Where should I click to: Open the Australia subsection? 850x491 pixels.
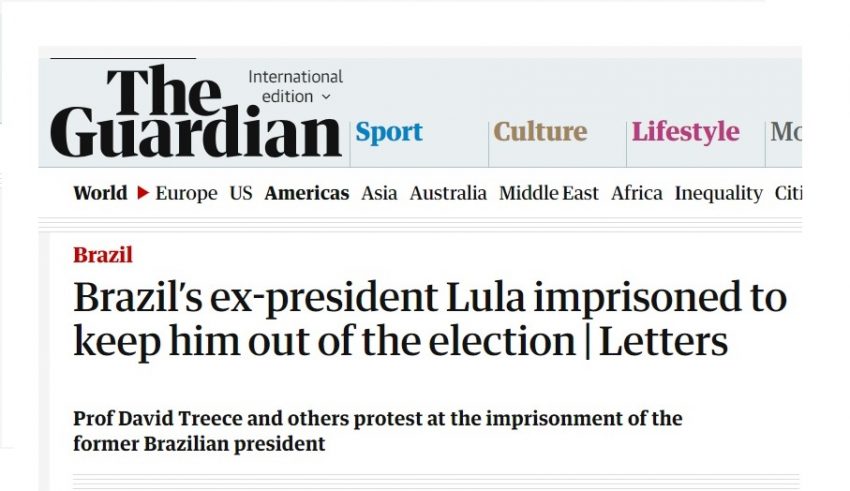pos(448,193)
